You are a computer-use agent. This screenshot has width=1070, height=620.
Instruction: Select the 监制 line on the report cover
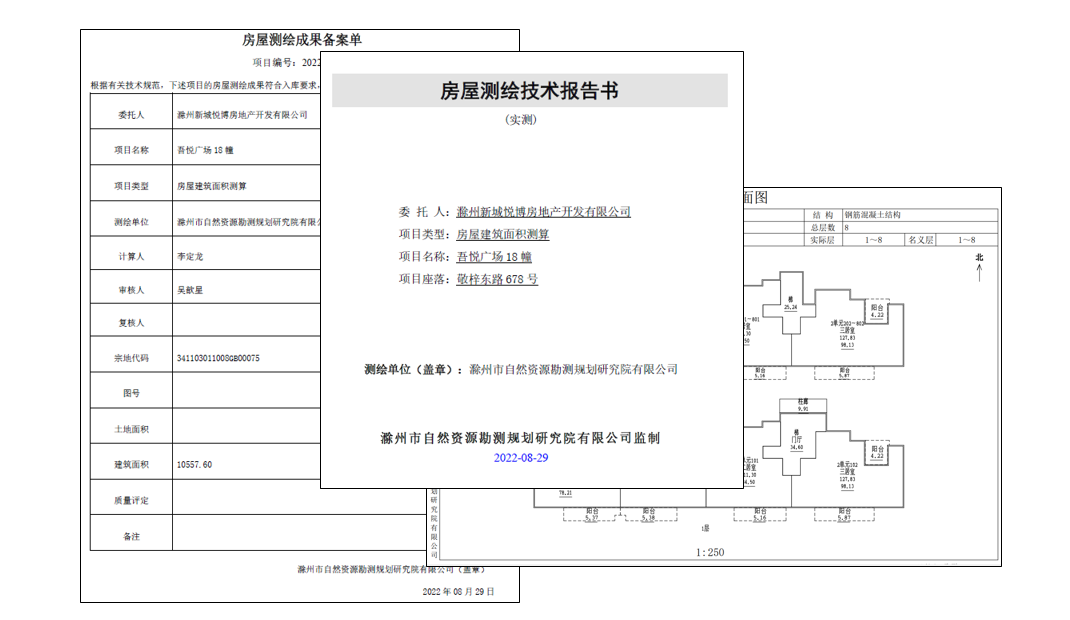coord(520,439)
